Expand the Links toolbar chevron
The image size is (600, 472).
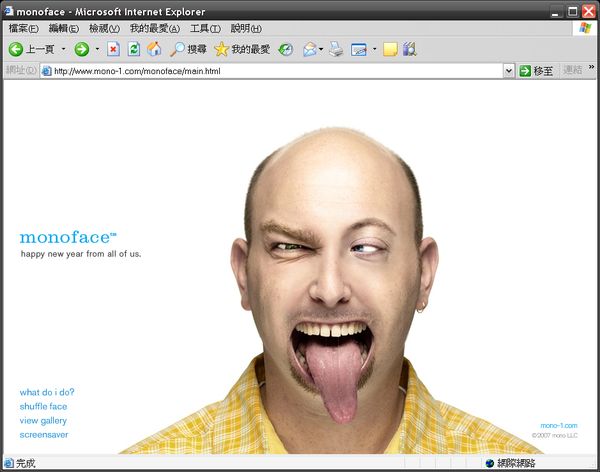pos(592,67)
